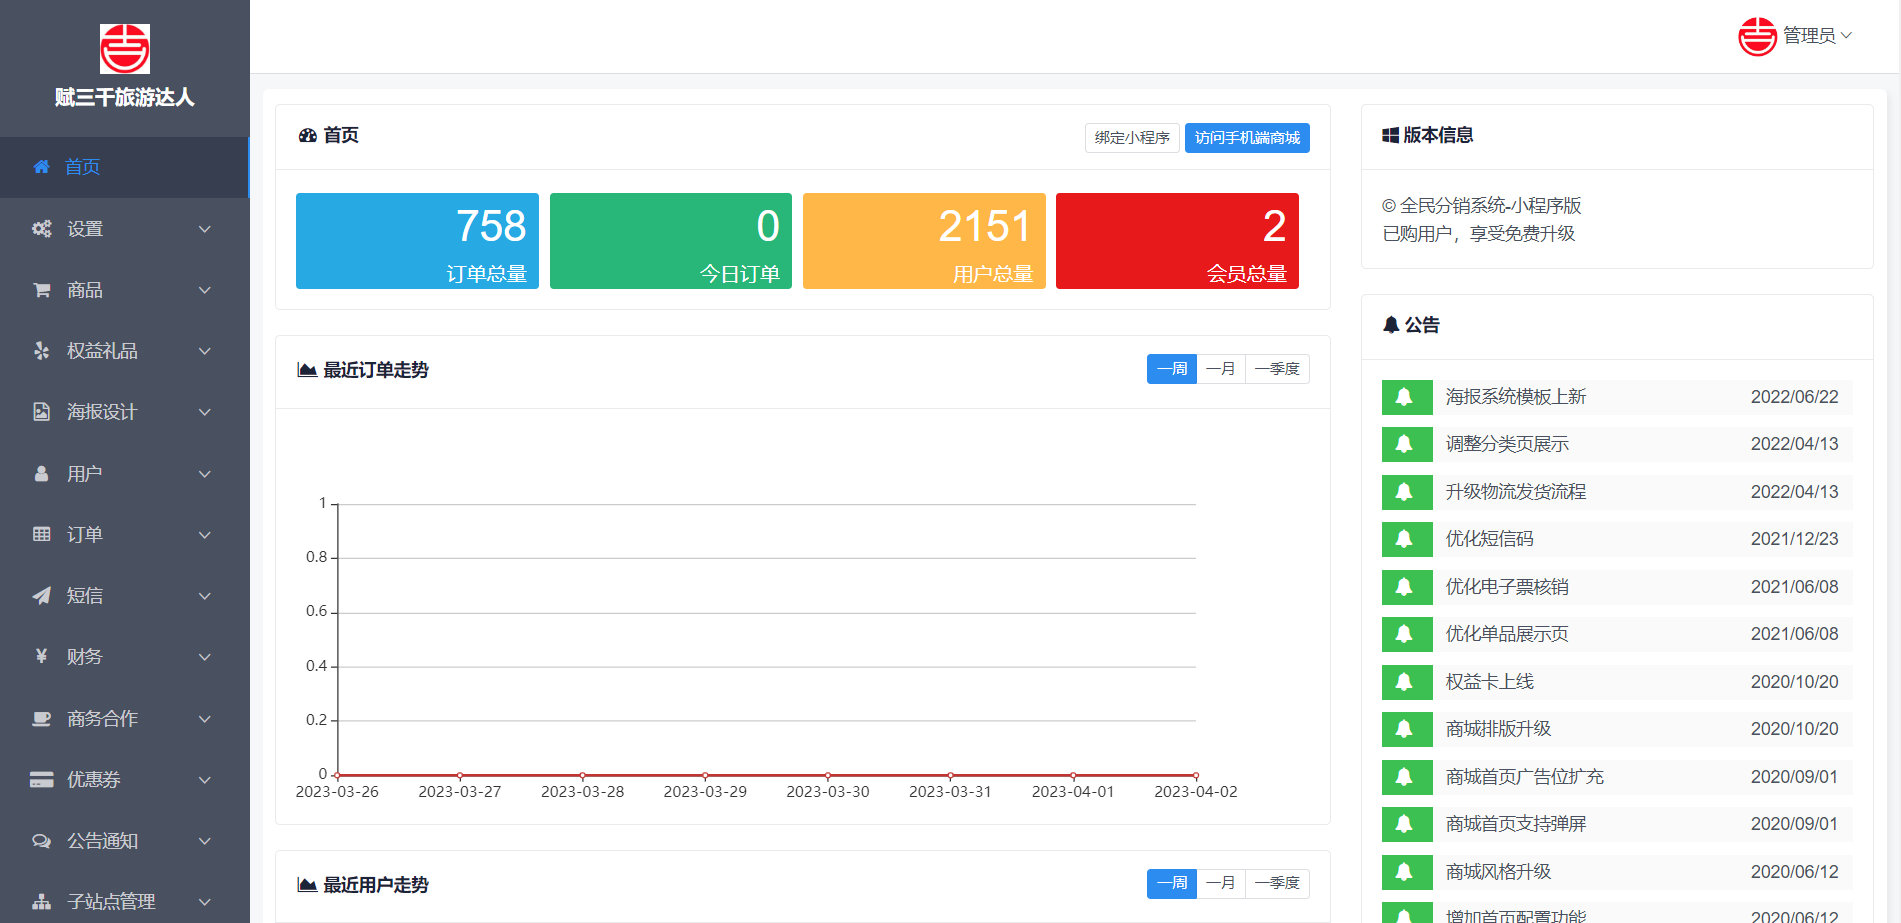Switch order trend to 一季度
The height and width of the screenshot is (923, 1901).
[x=1277, y=369]
